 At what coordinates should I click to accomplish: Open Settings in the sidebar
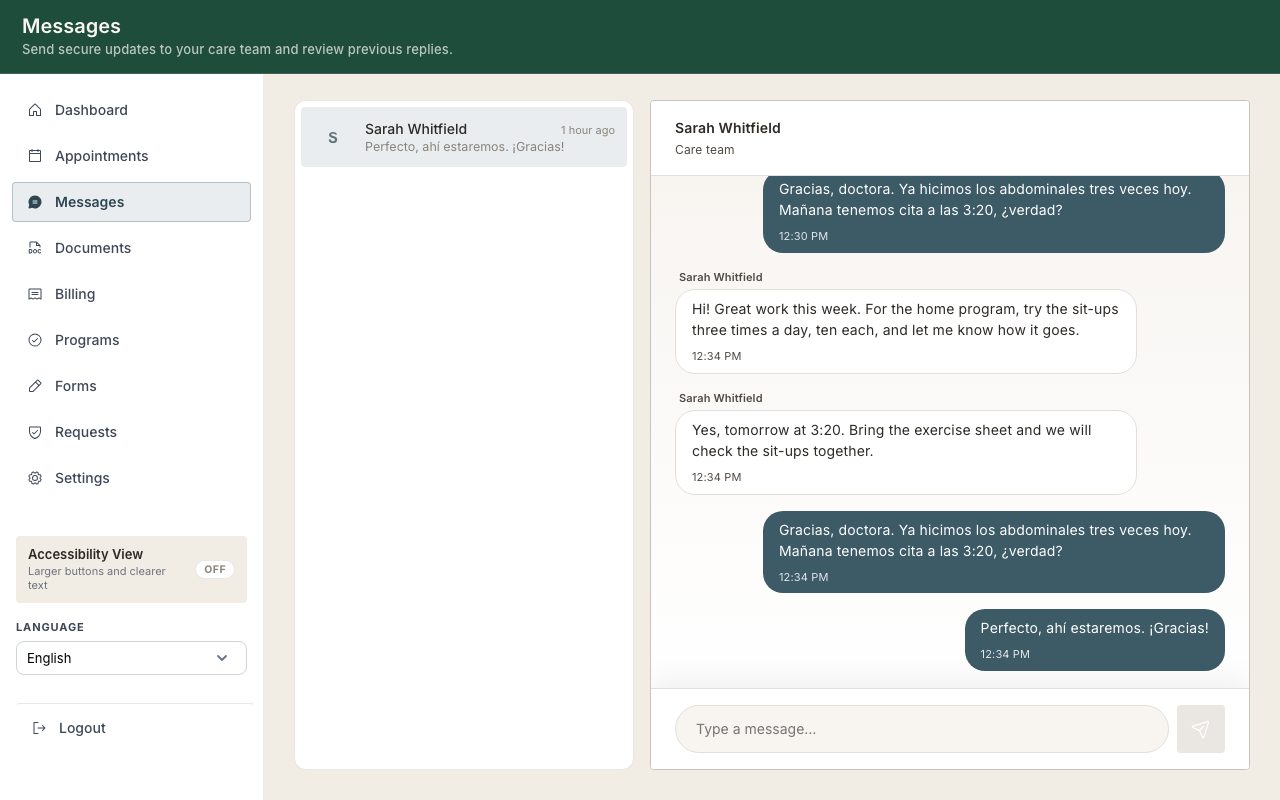point(131,478)
